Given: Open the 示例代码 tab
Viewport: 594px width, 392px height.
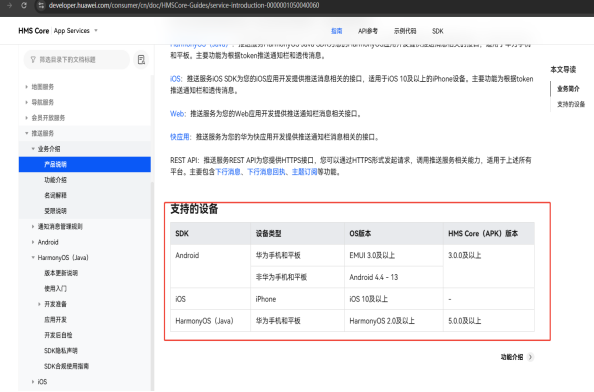Looking at the screenshot, I should pyautogui.click(x=405, y=31).
